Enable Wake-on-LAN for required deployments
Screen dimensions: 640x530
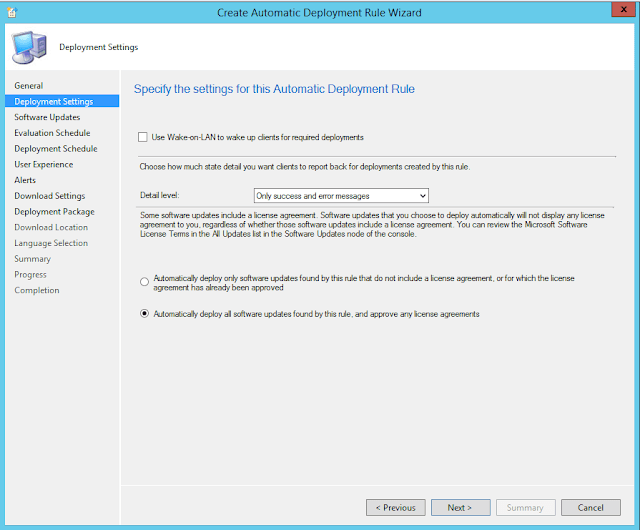point(143,137)
